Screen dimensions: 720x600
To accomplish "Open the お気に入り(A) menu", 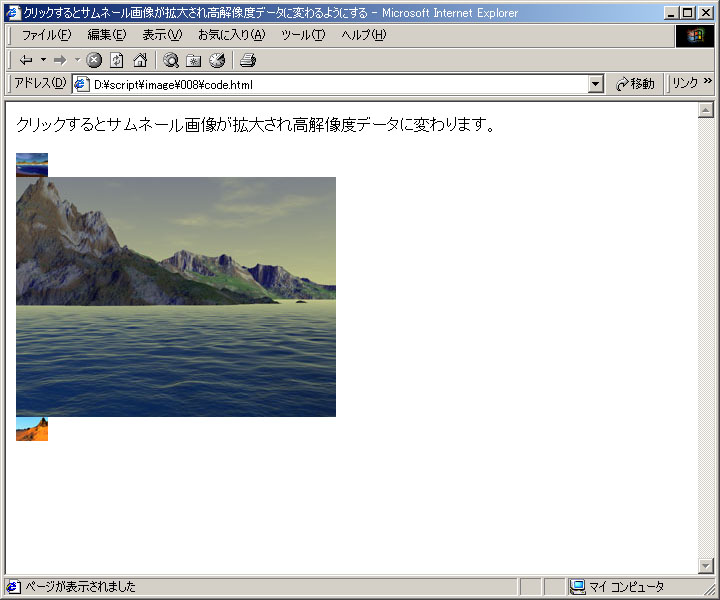I will (x=232, y=35).
